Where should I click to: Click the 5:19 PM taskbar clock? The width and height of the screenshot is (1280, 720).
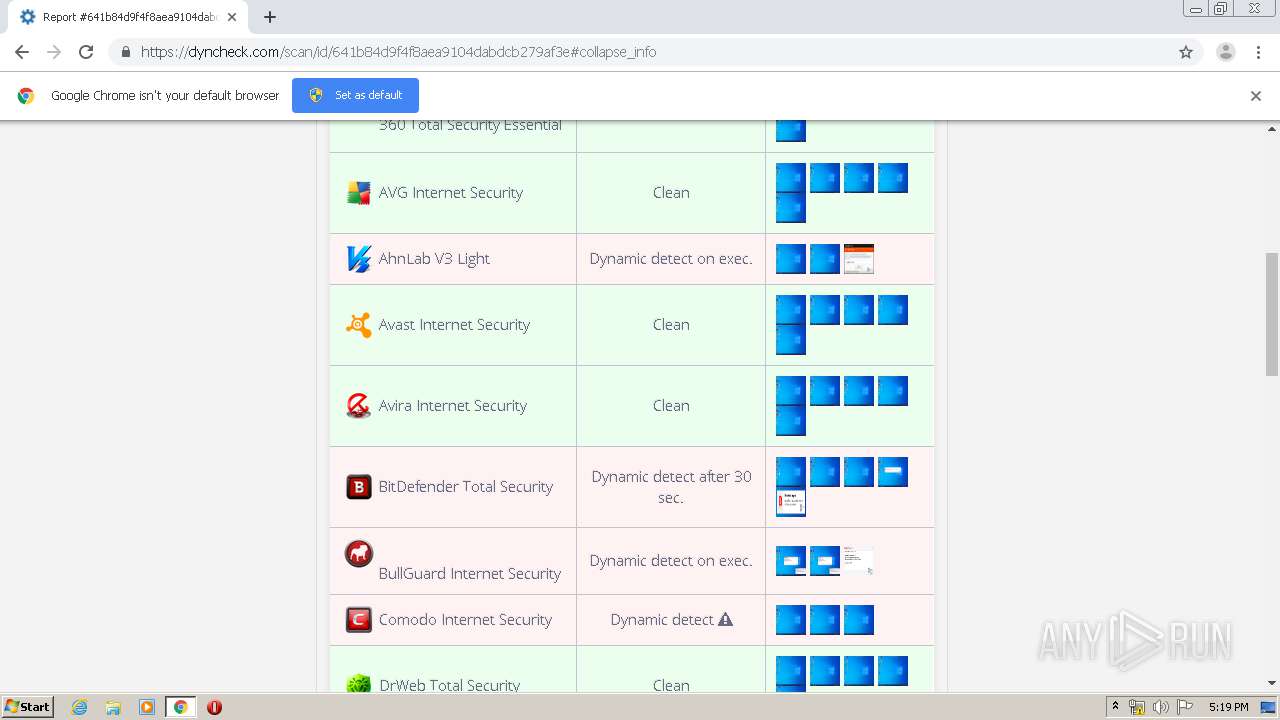tap(1228, 707)
